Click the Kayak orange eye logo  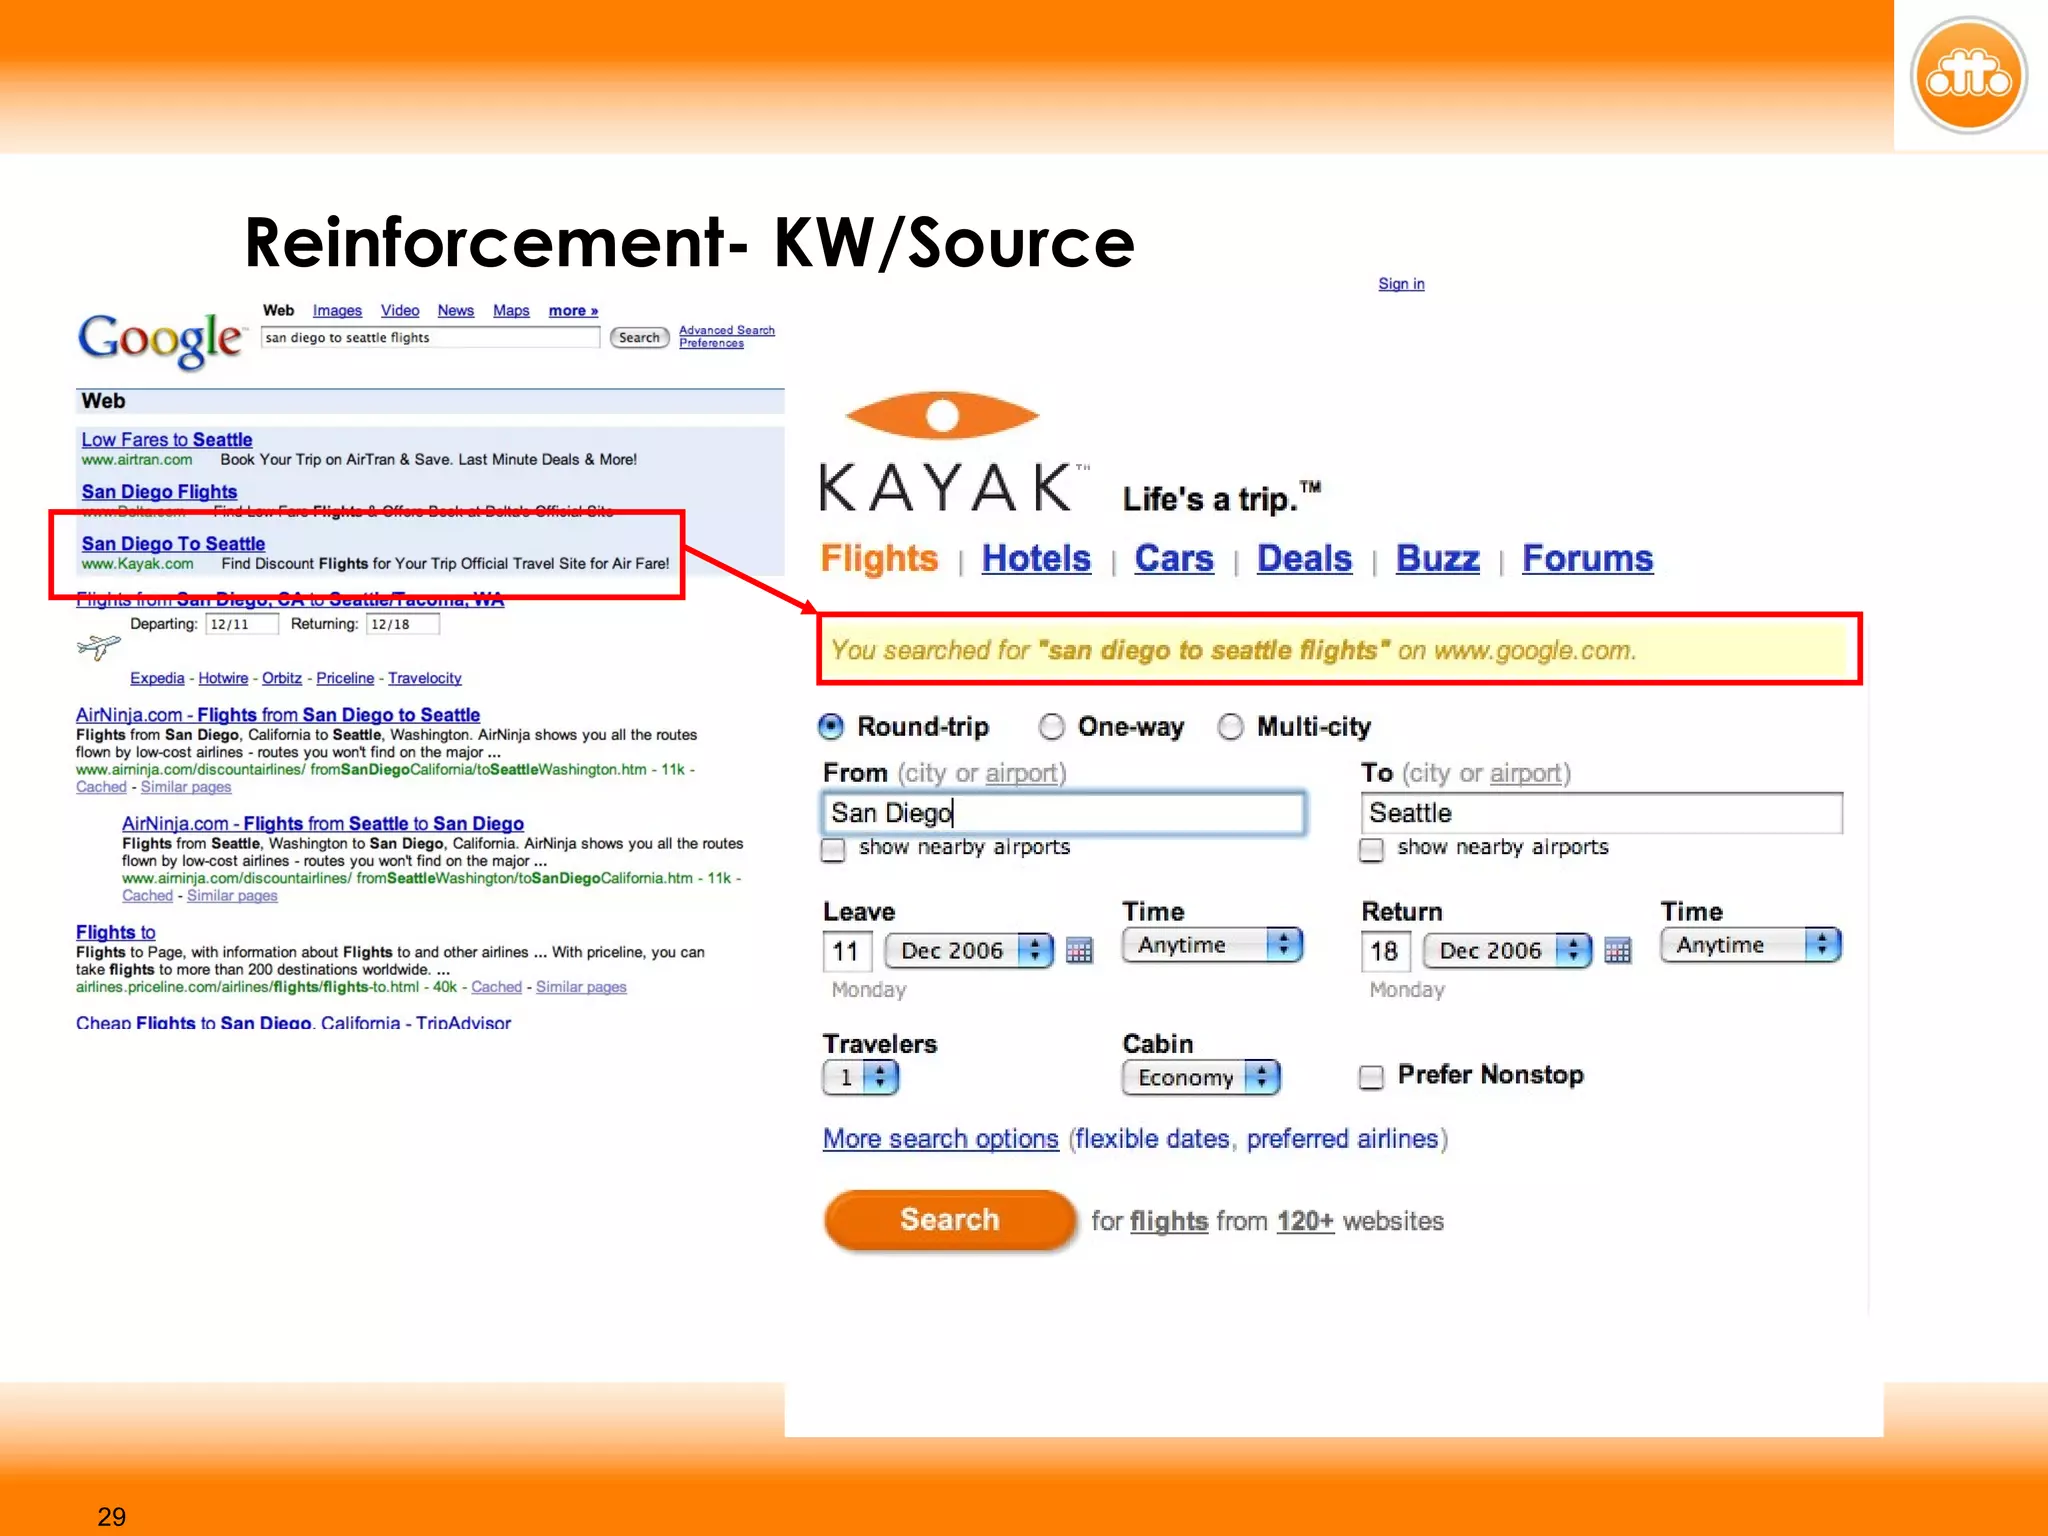[942, 415]
